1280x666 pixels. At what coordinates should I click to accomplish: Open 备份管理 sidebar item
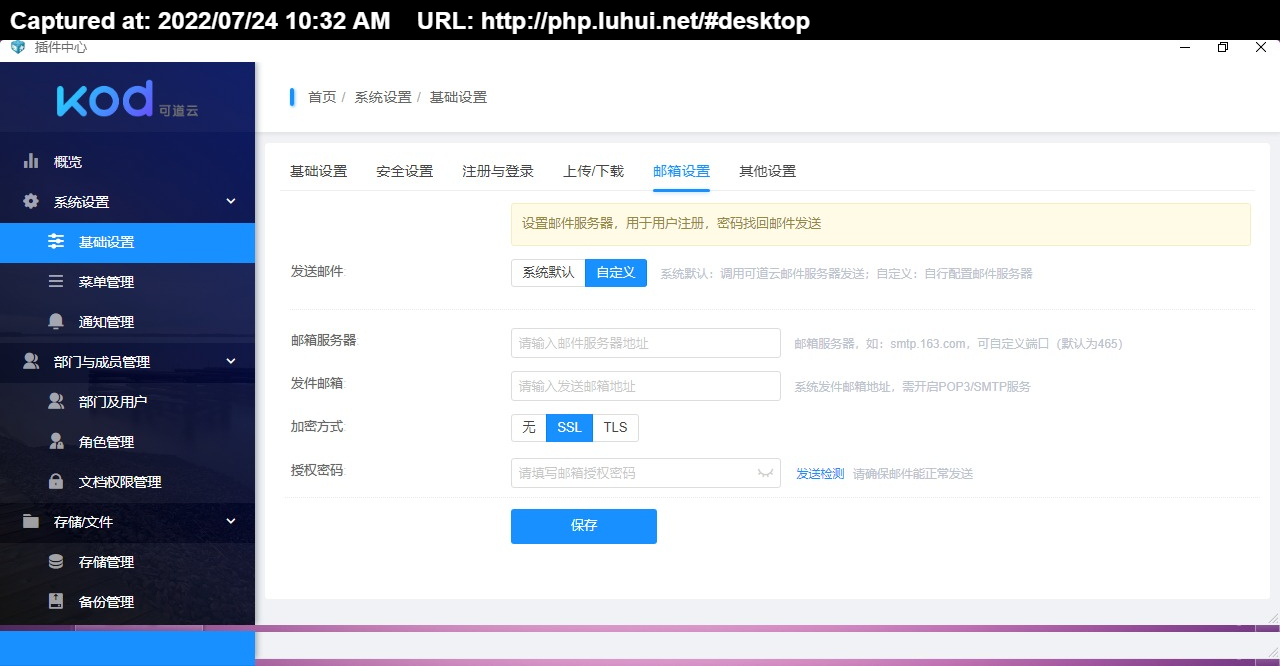127,602
